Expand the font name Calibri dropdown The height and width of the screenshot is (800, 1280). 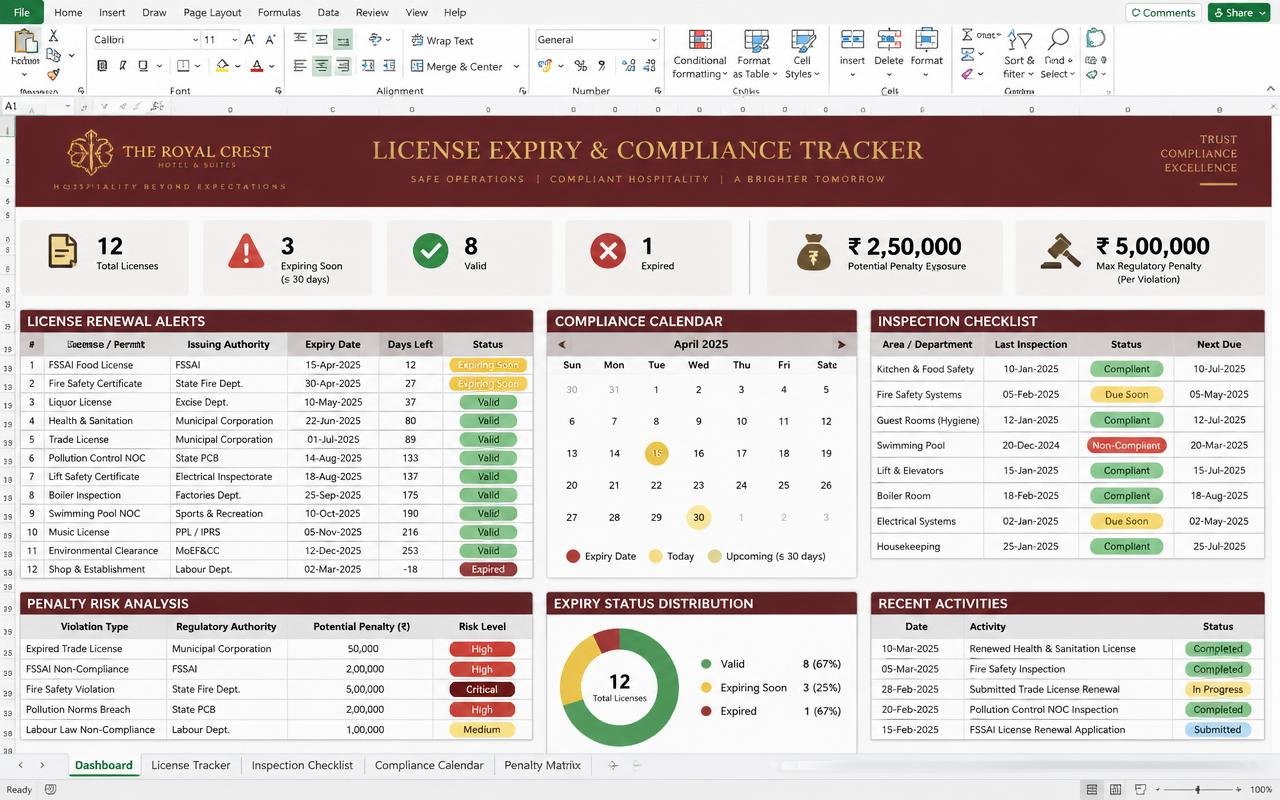(195, 40)
